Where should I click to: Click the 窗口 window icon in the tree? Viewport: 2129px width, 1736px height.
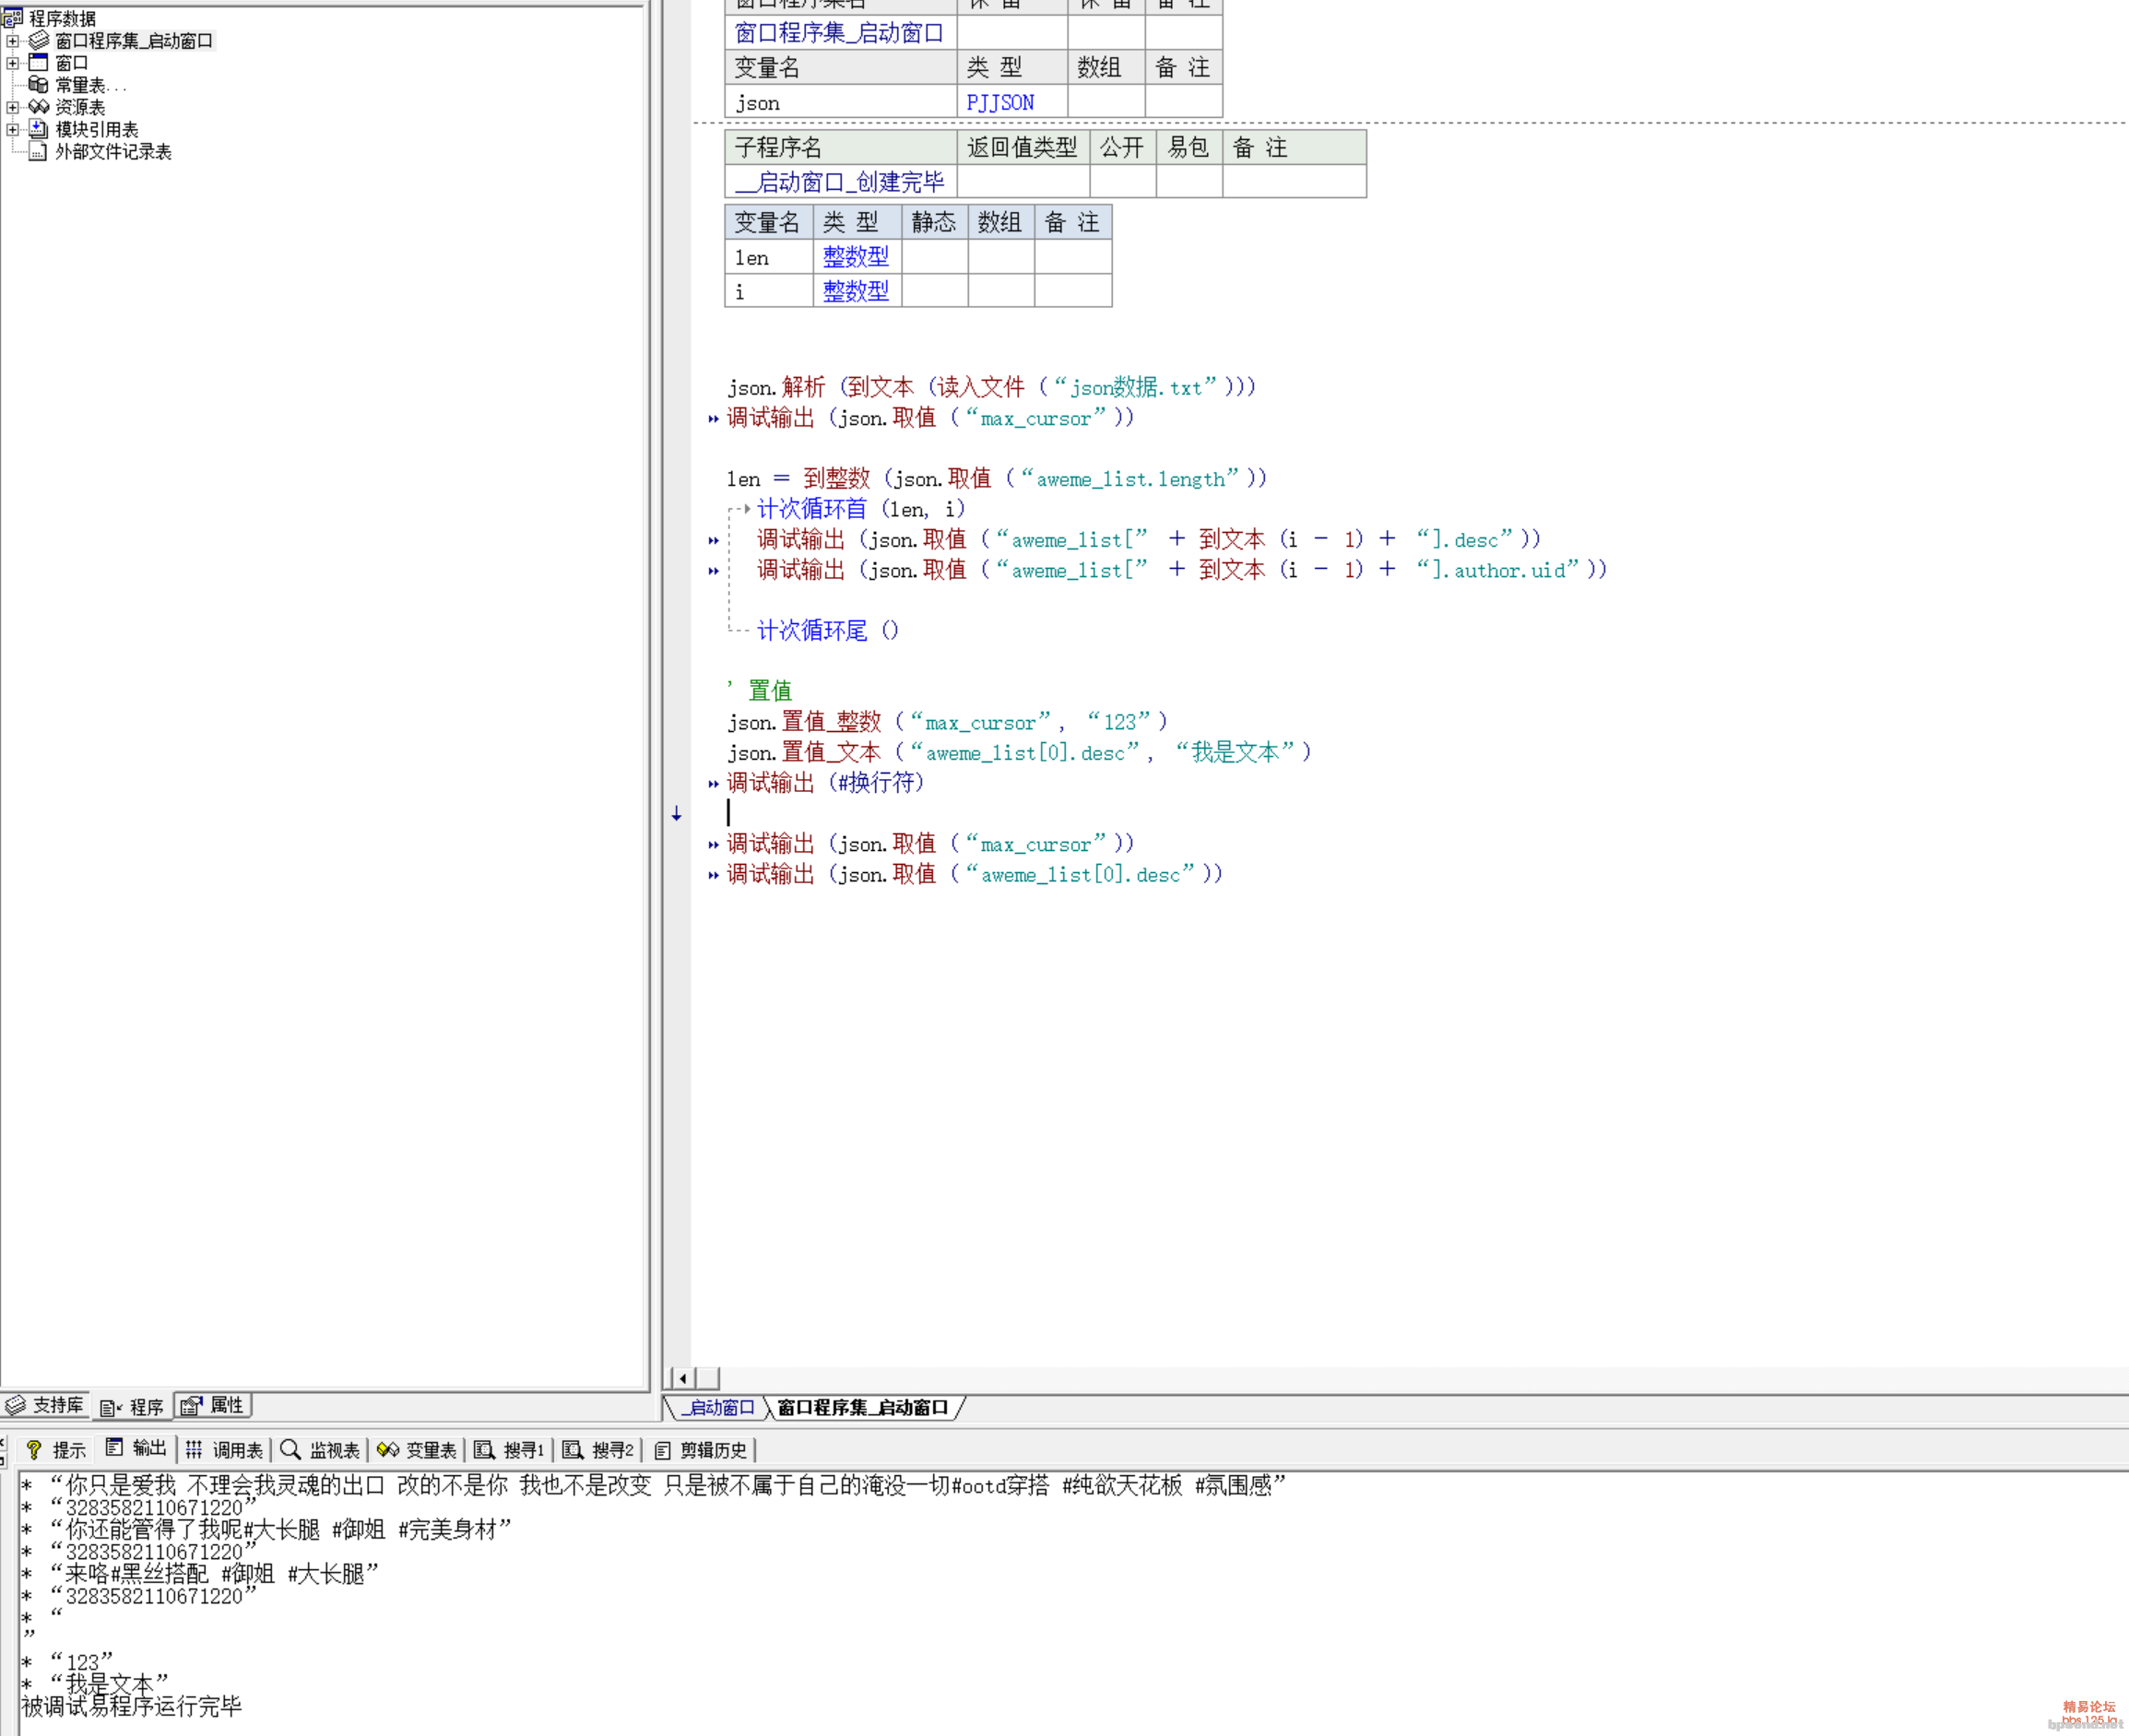point(38,62)
